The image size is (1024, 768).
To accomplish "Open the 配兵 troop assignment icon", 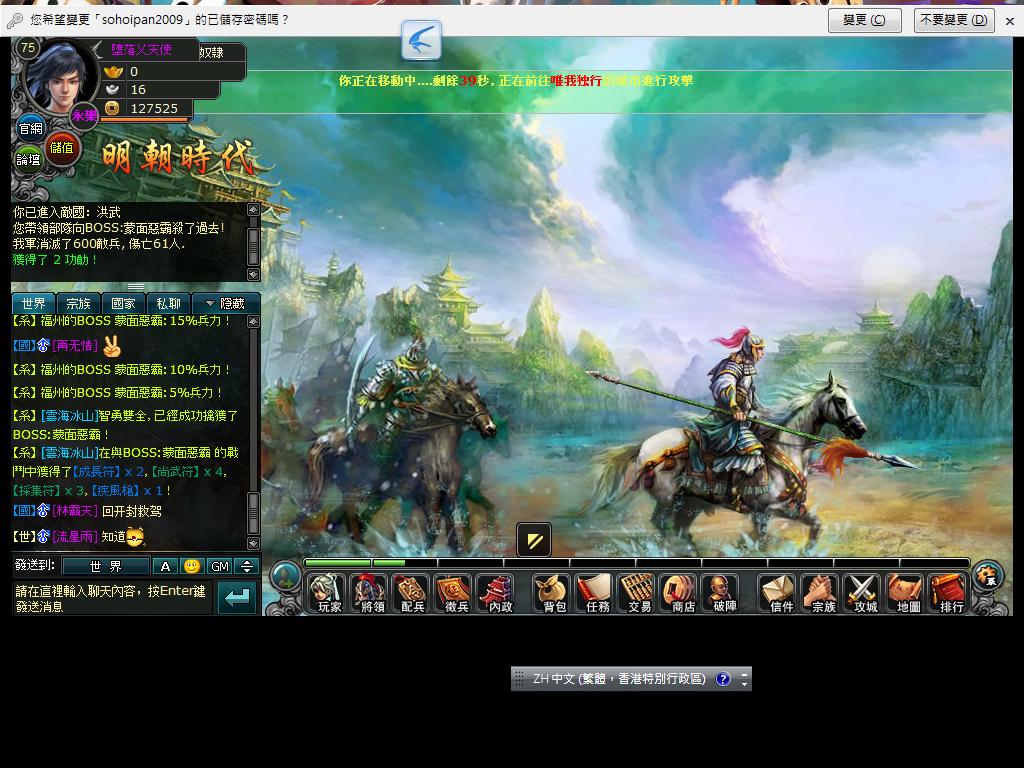I will 413,593.
